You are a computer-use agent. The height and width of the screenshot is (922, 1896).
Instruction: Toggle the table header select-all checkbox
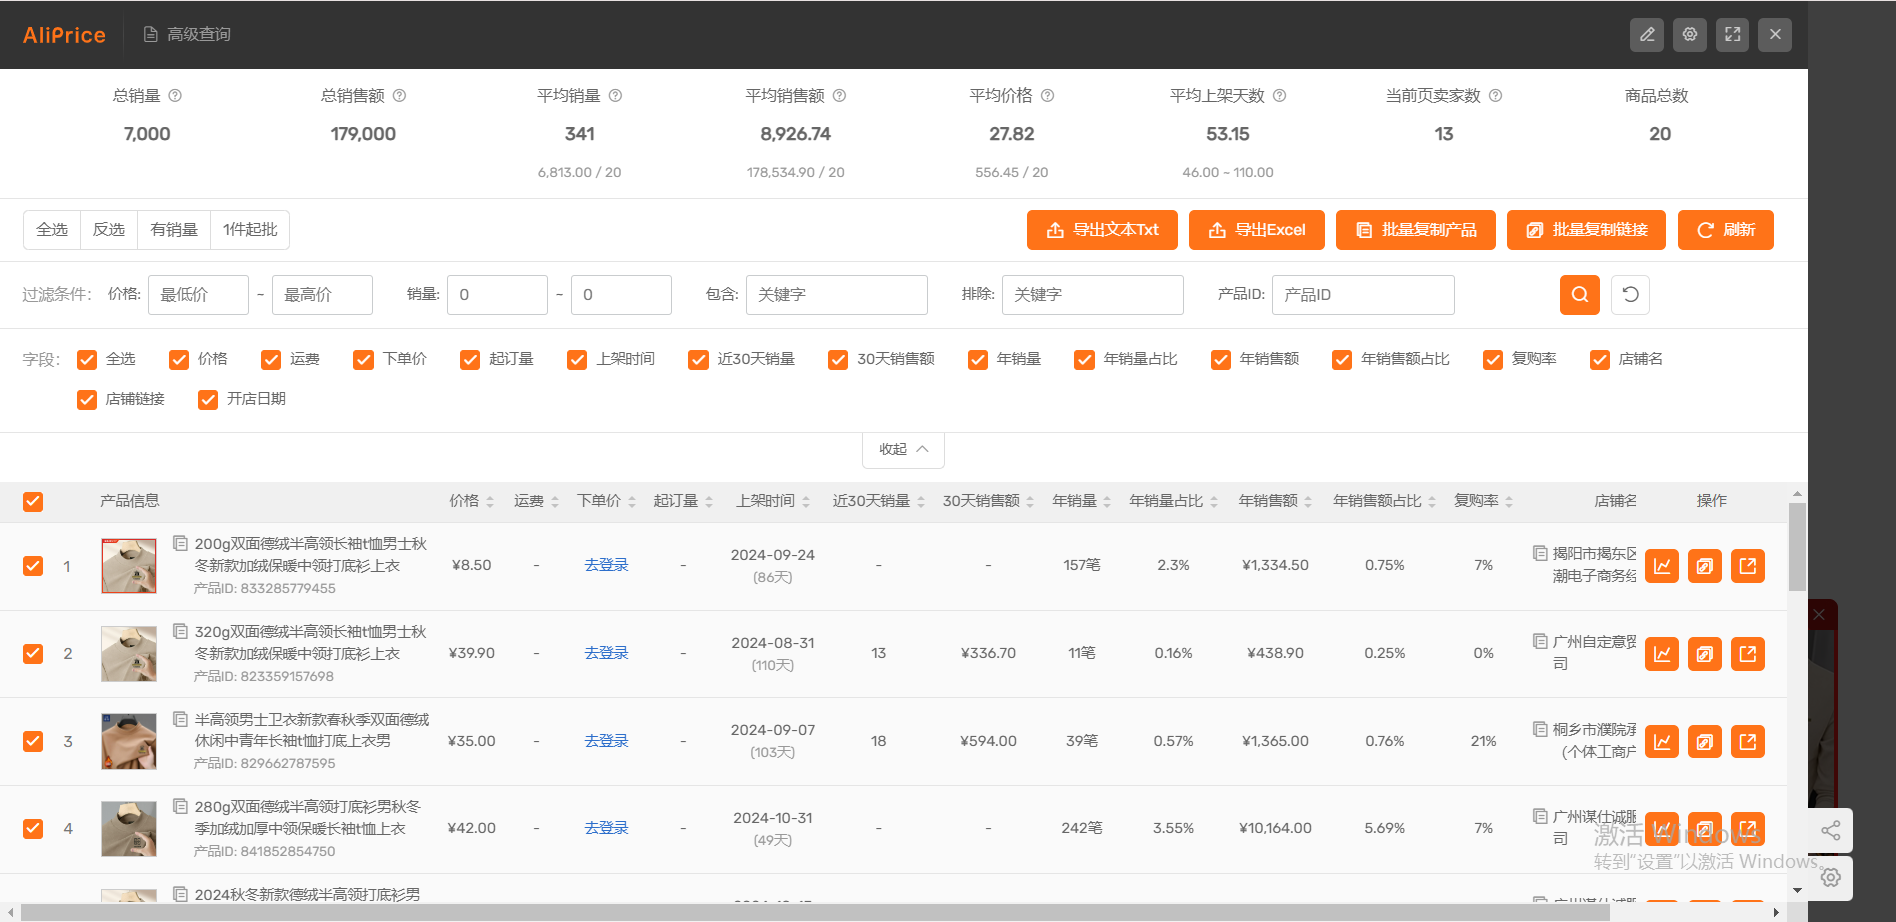[33, 501]
